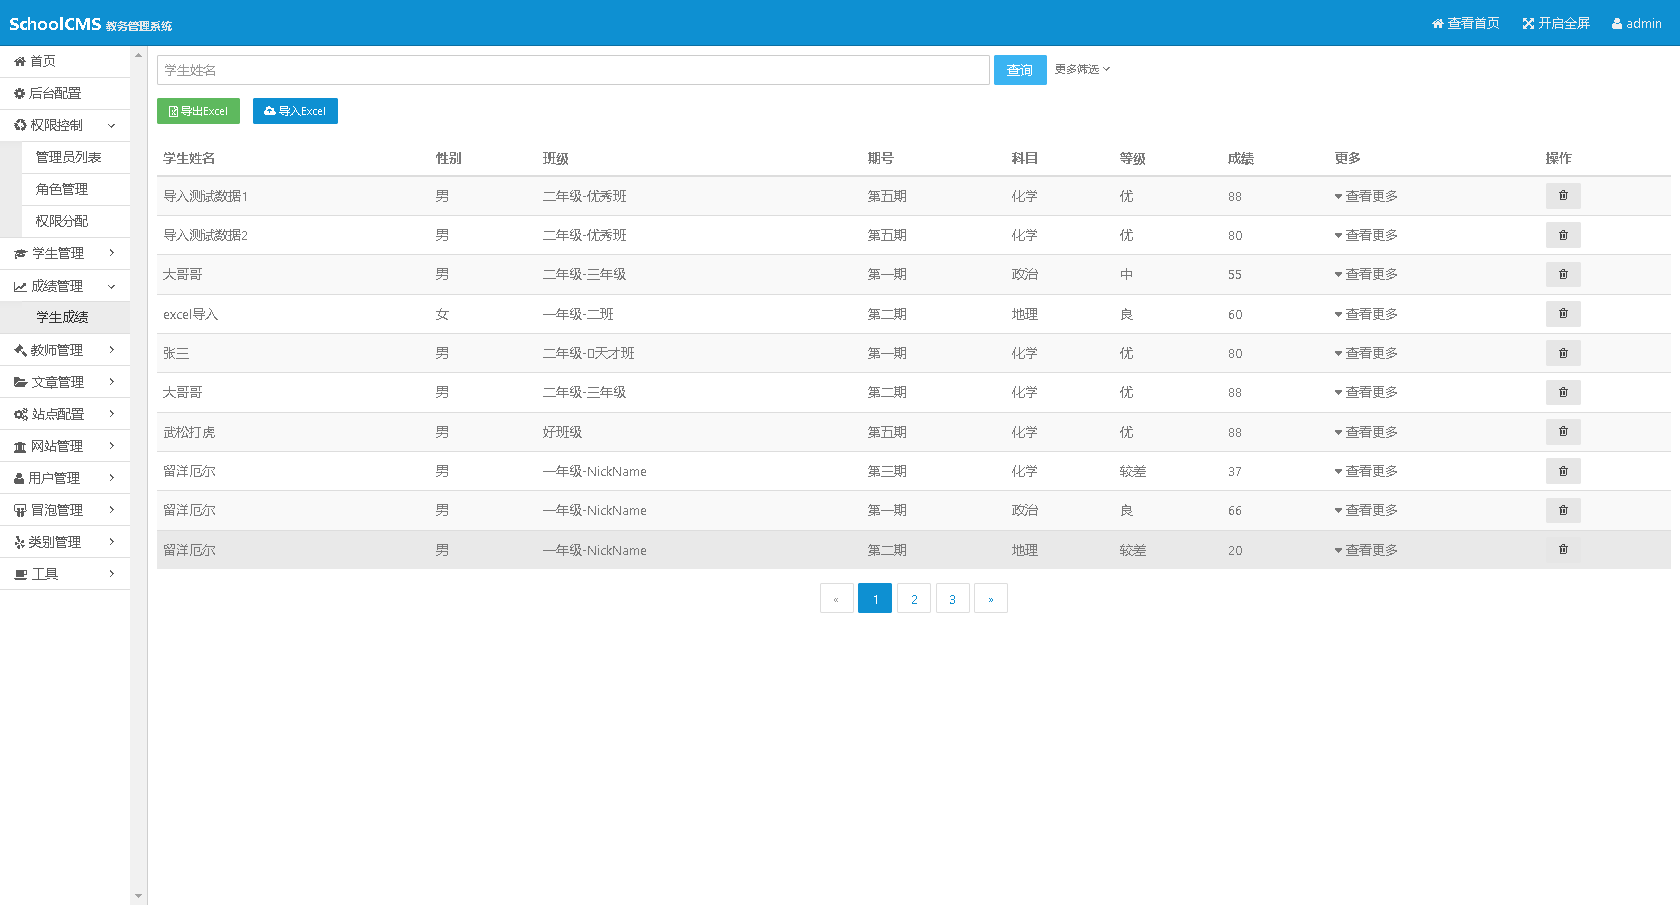Click the 站点配置 settings icon
1680x905 pixels.
[x=21, y=413]
